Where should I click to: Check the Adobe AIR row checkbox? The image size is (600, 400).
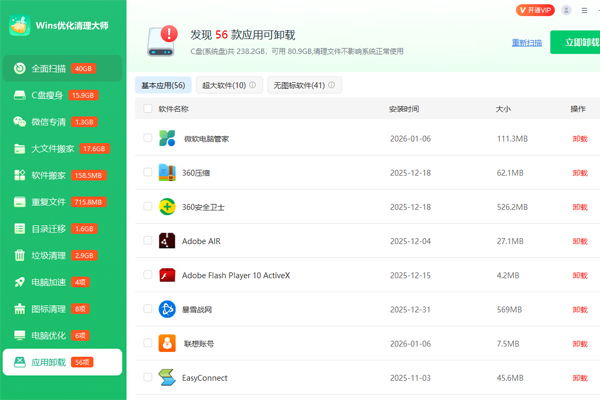[x=148, y=240]
